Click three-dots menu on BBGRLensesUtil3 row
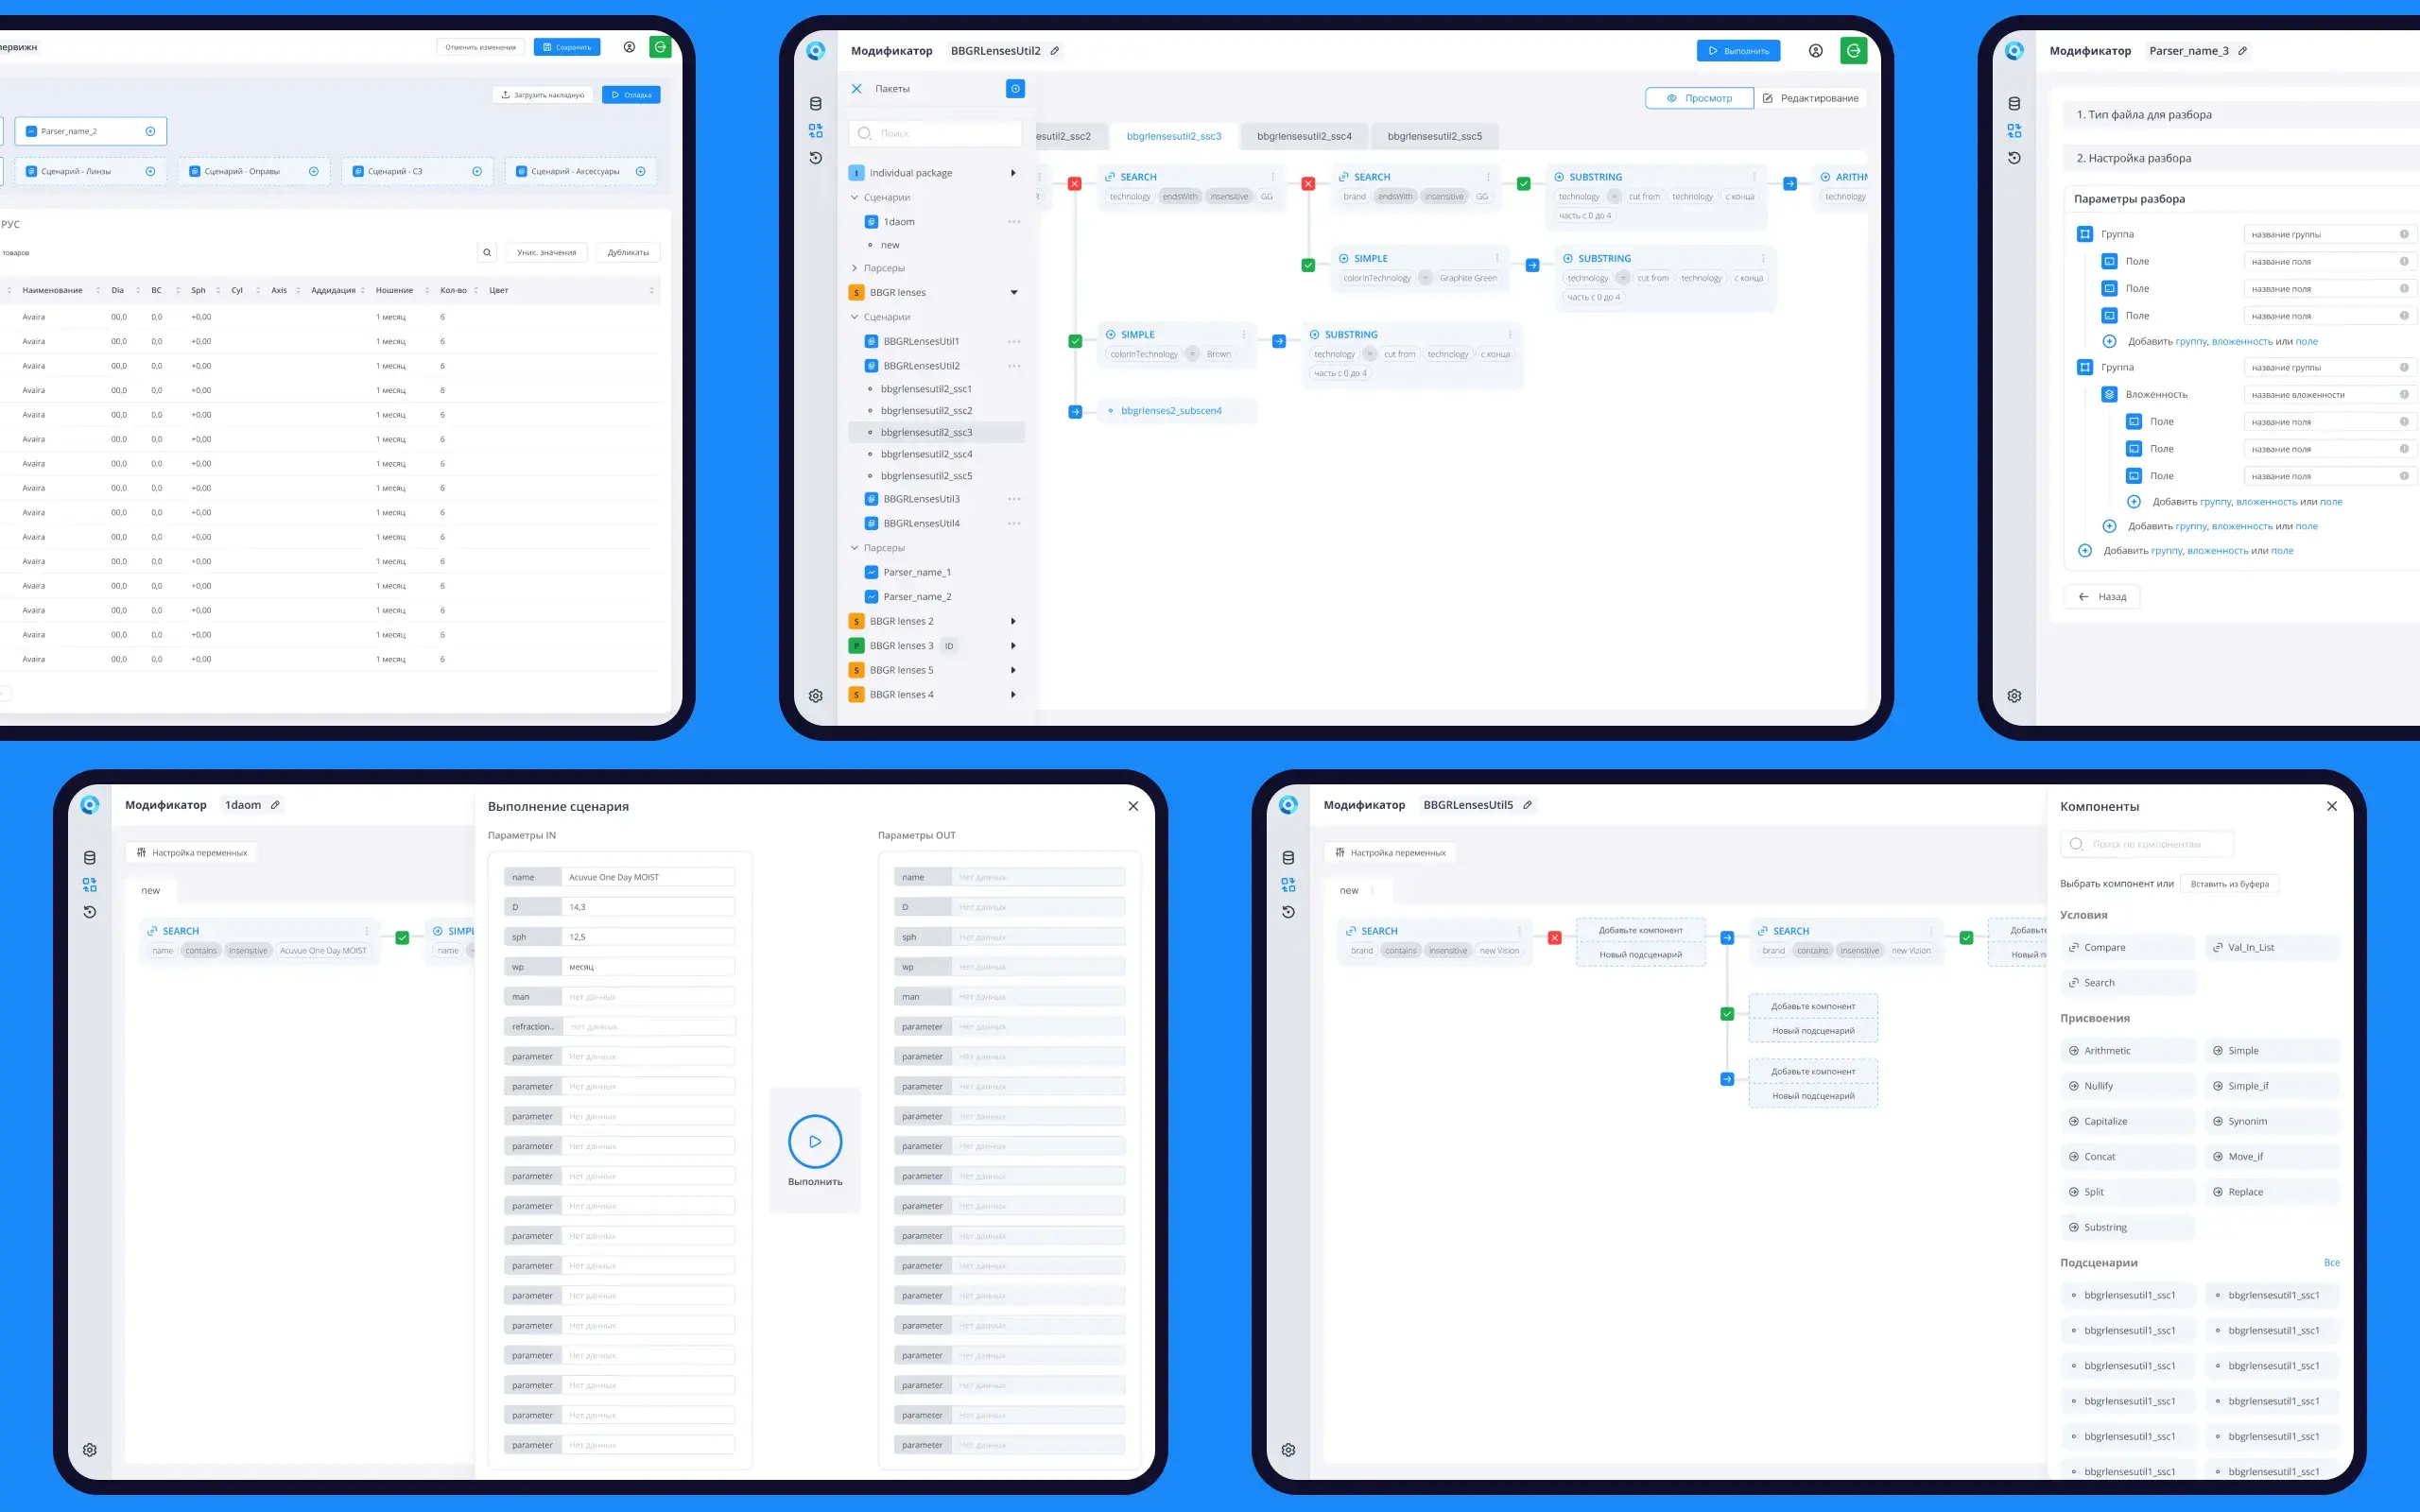 coord(1014,499)
